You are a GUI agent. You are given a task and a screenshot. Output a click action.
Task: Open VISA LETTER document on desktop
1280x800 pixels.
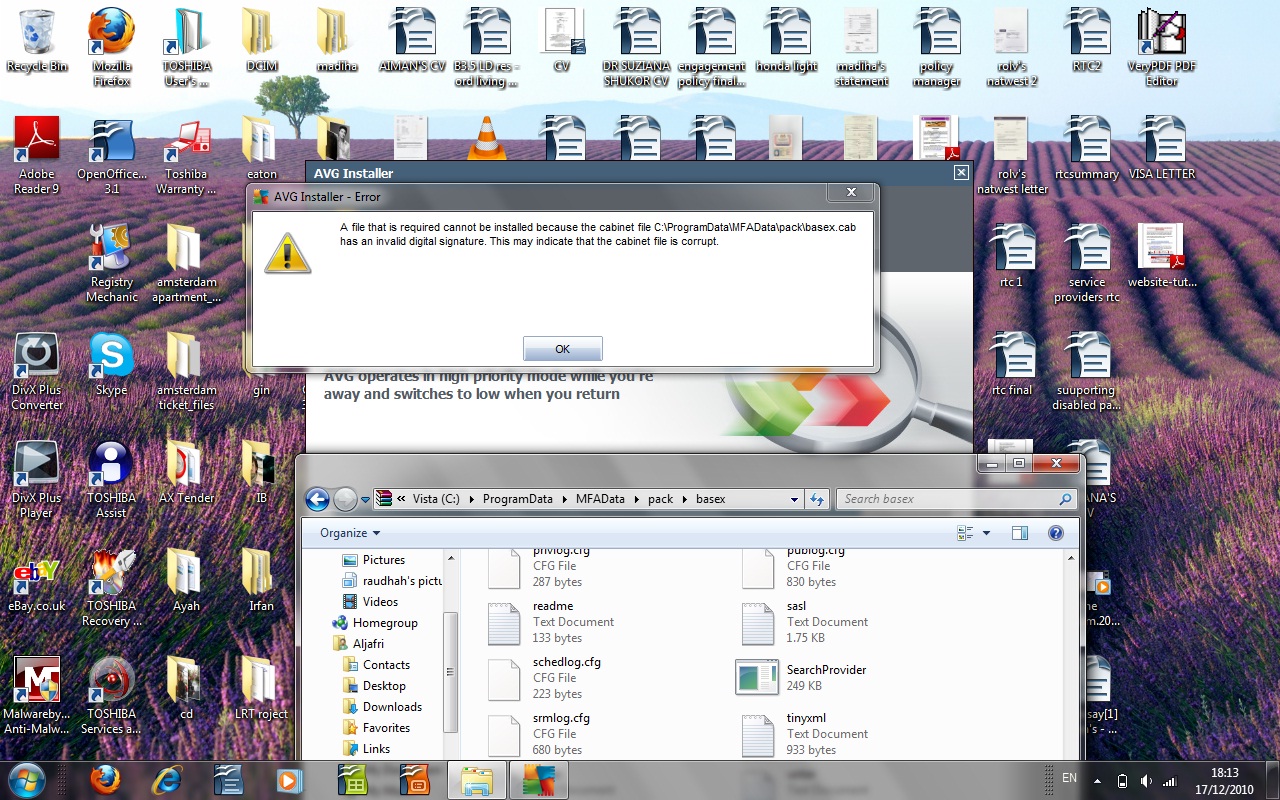click(x=1161, y=149)
